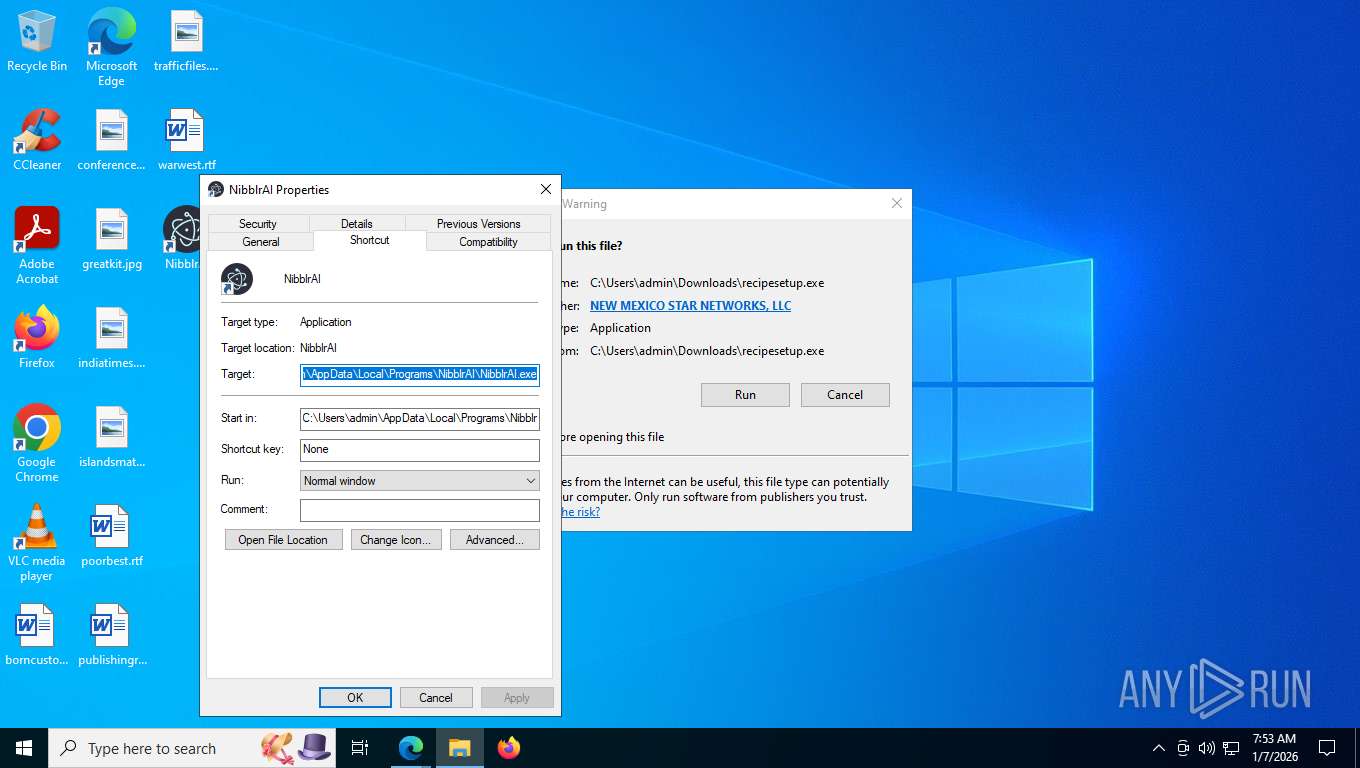Switch to the Security tab
This screenshot has height=768, width=1360.
[257, 224]
